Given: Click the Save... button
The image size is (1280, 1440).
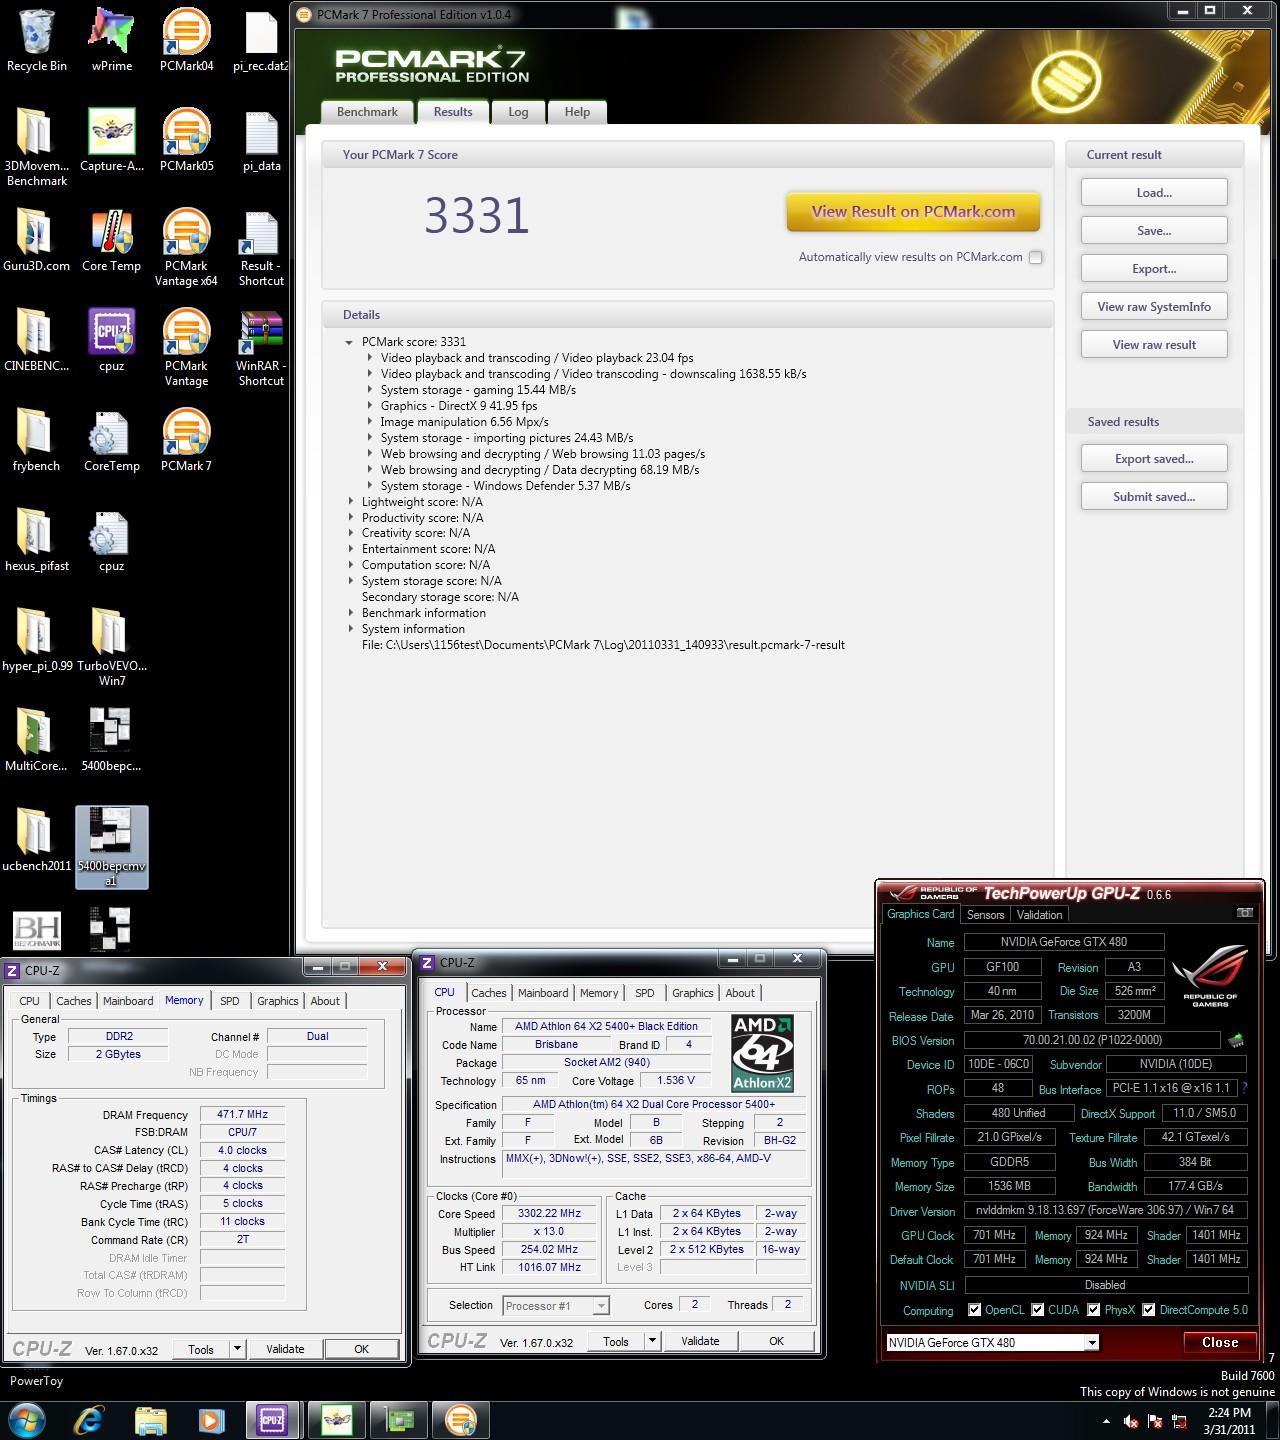Looking at the screenshot, I should pyautogui.click(x=1154, y=231).
